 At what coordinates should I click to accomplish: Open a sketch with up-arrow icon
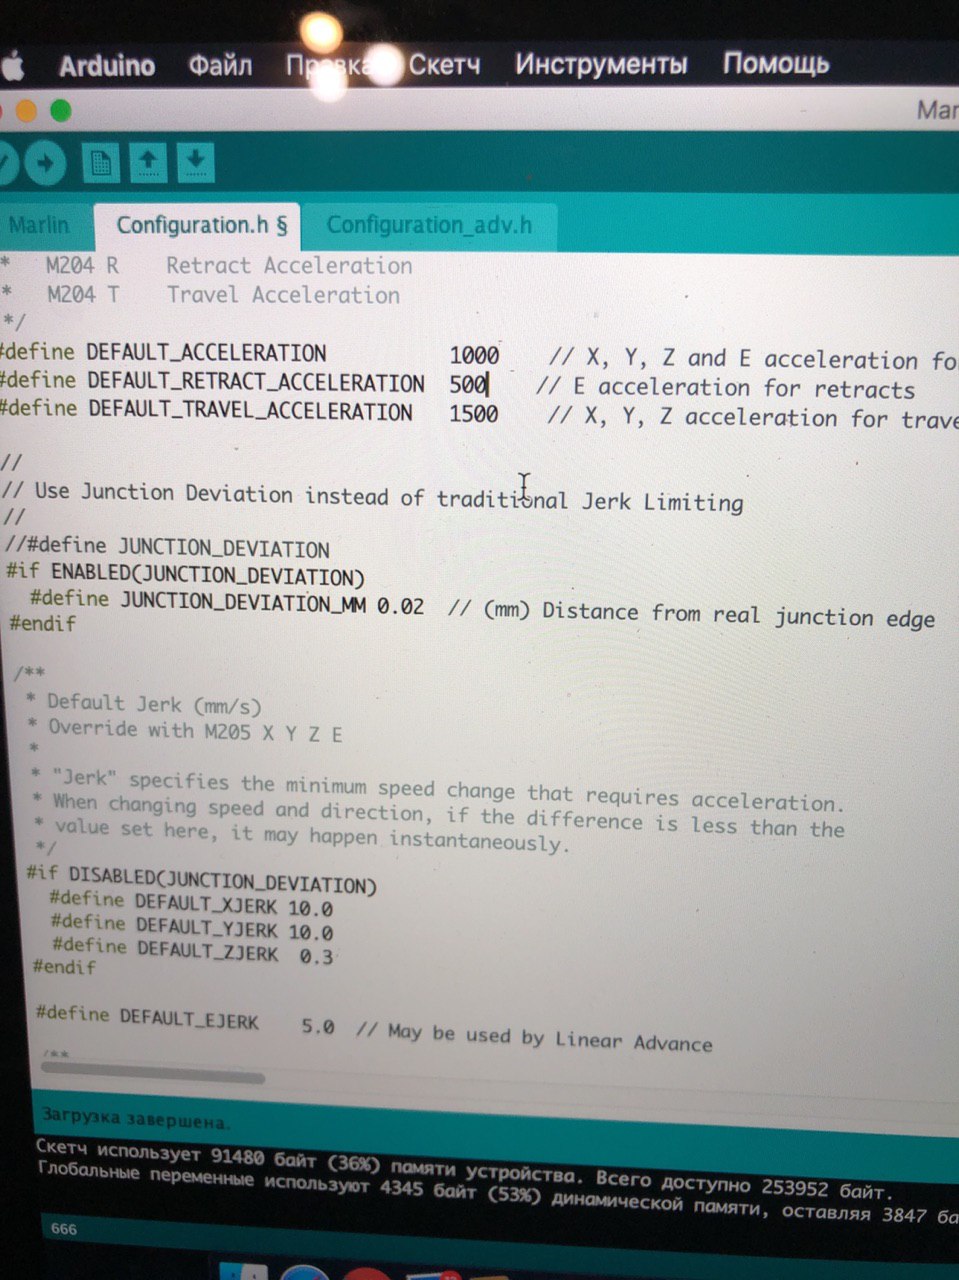(x=148, y=162)
